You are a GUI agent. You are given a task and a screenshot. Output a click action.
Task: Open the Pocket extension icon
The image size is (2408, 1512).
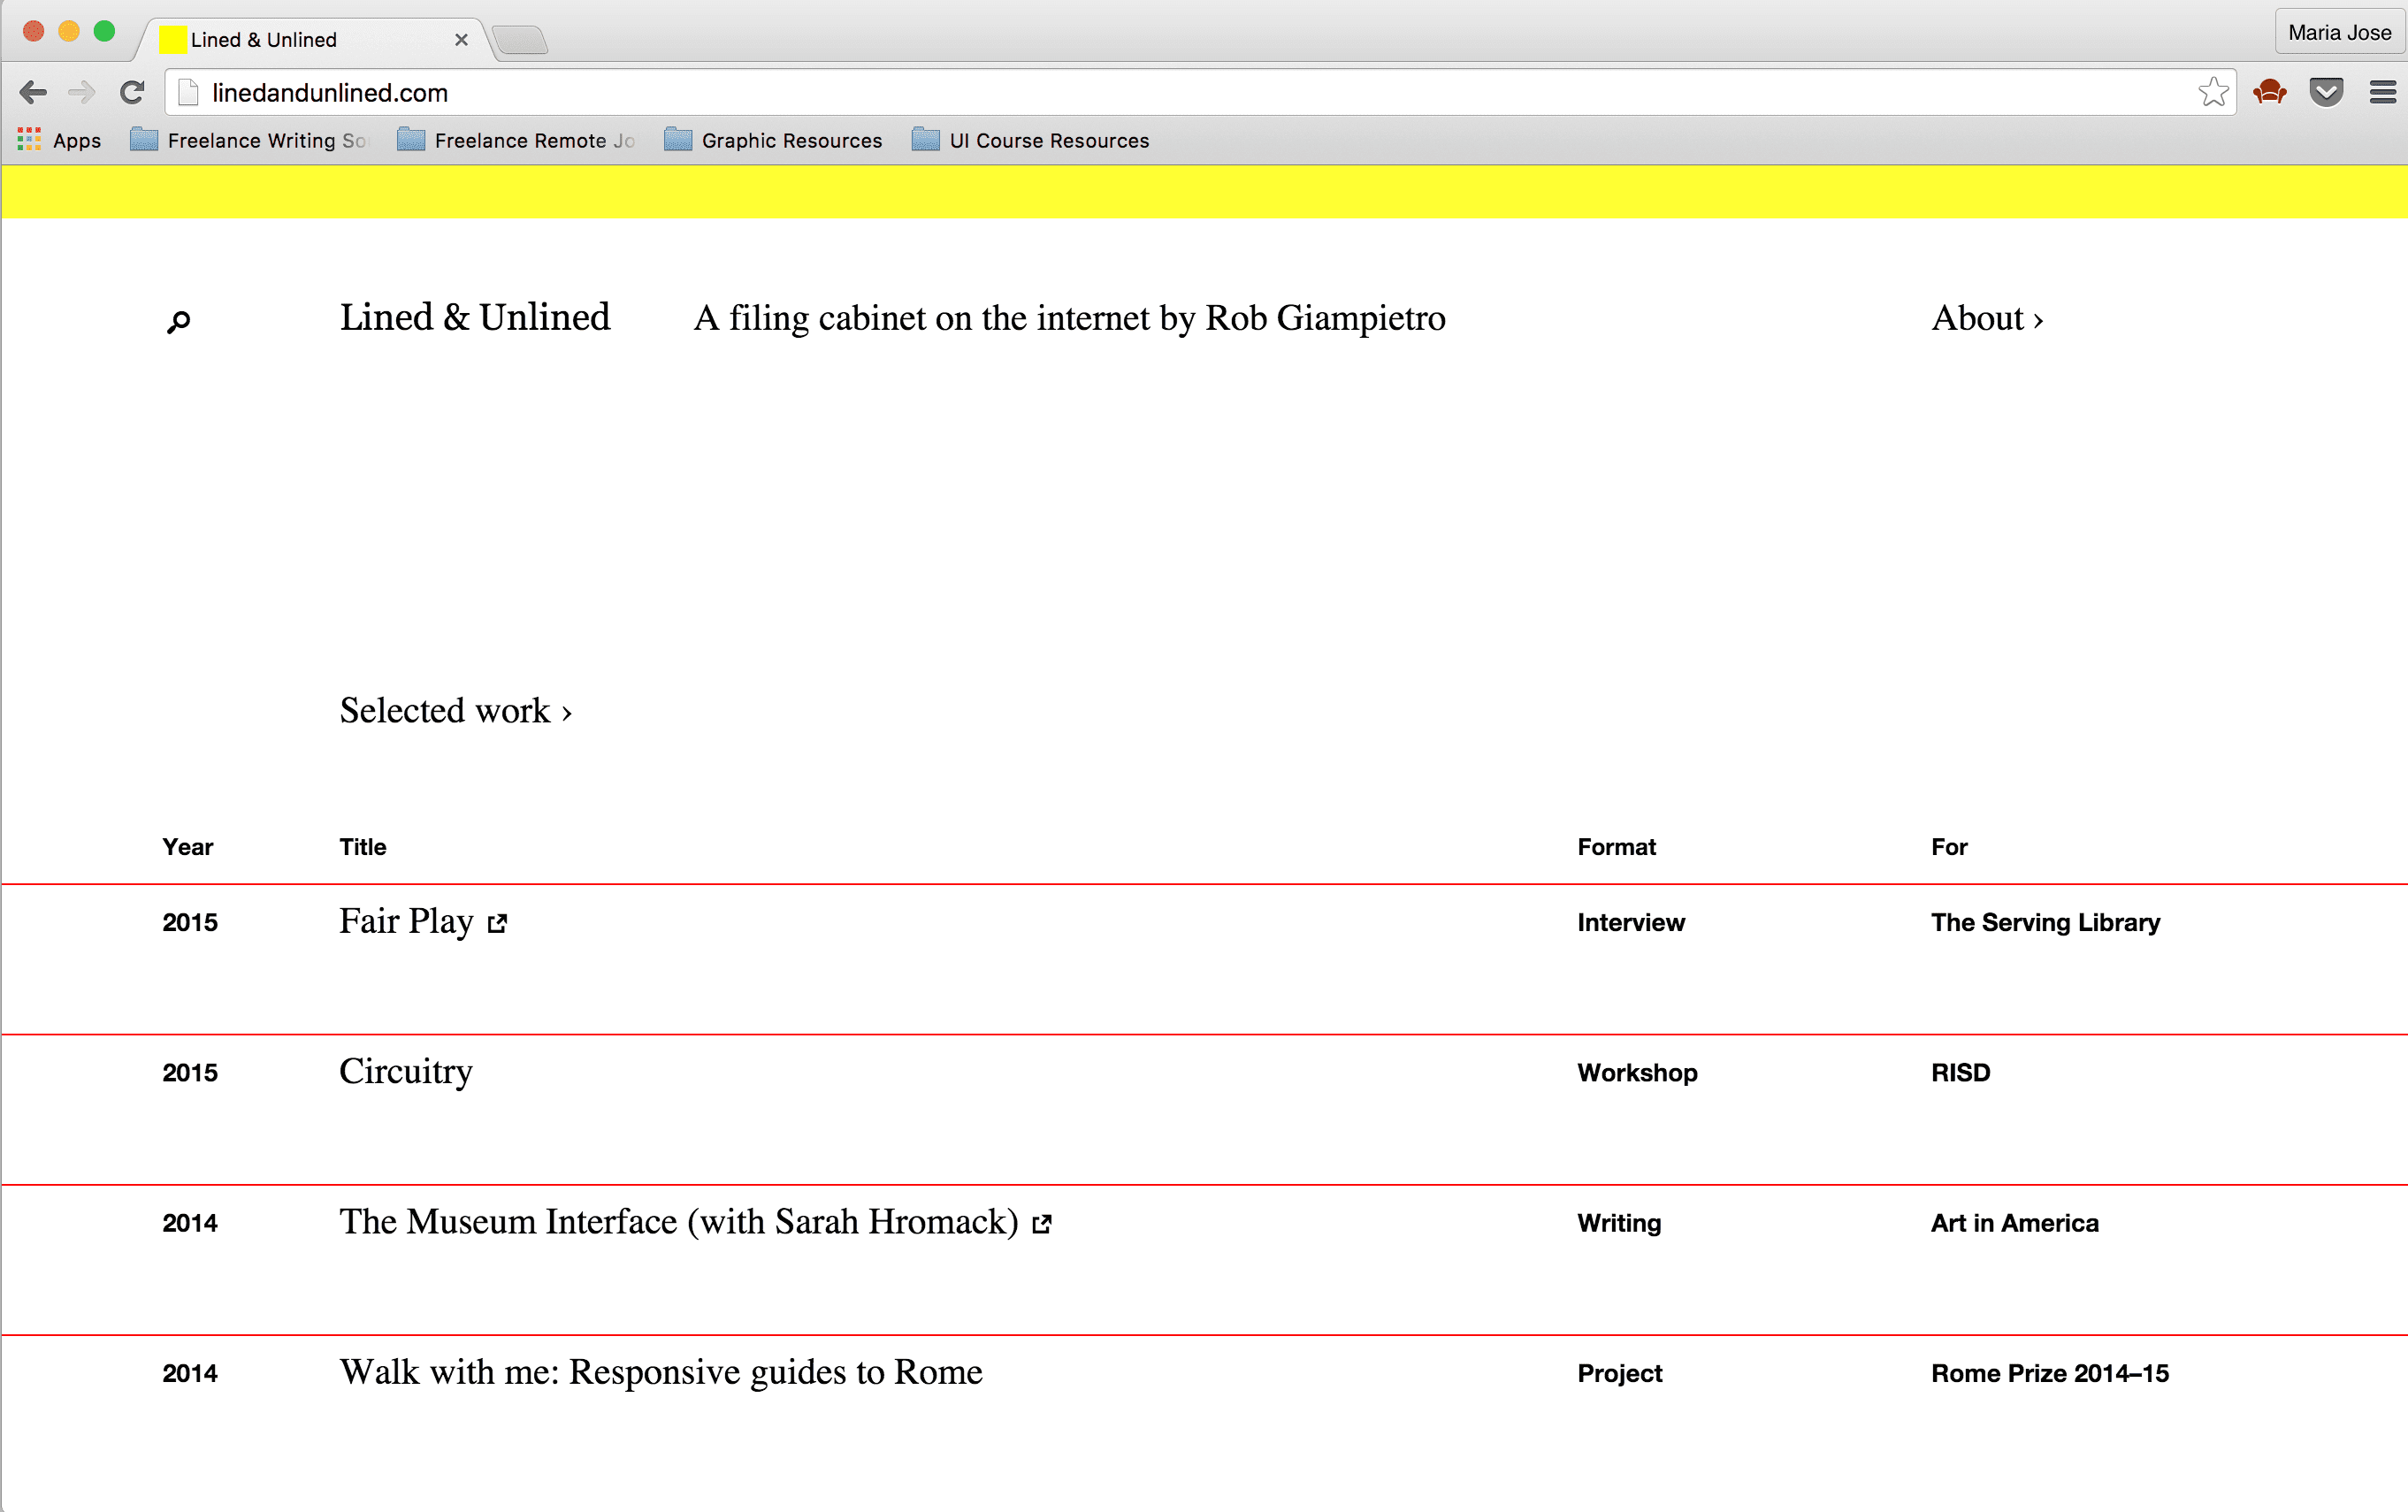pos(2326,93)
